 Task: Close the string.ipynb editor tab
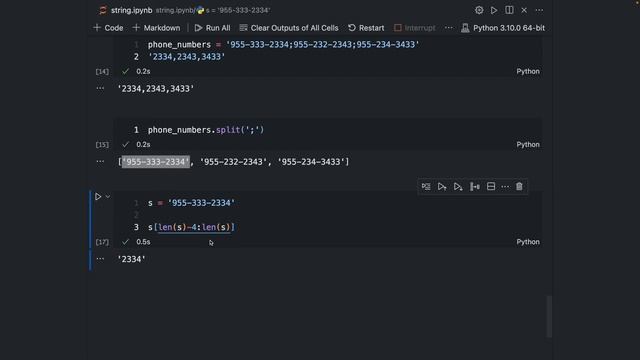point(524,10)
